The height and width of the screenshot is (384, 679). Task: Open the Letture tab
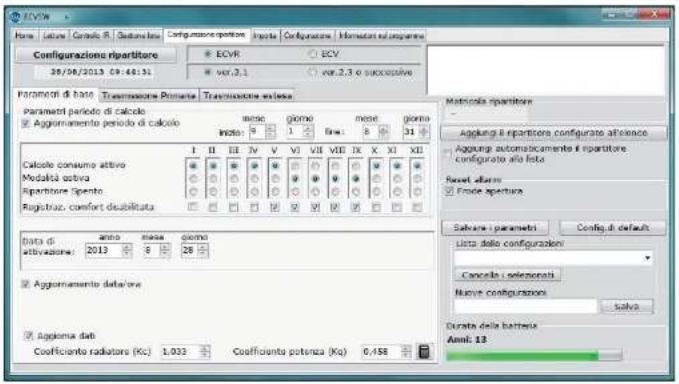point(54,35)
